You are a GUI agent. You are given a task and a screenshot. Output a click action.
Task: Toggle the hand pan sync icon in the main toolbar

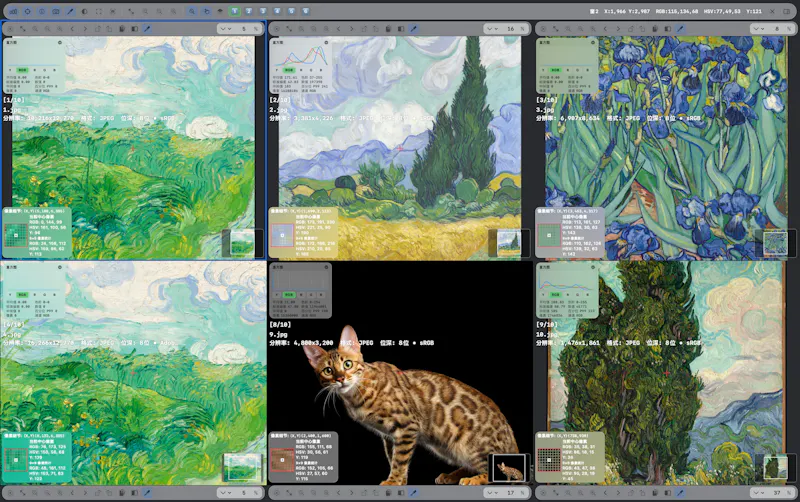(206, 11)
